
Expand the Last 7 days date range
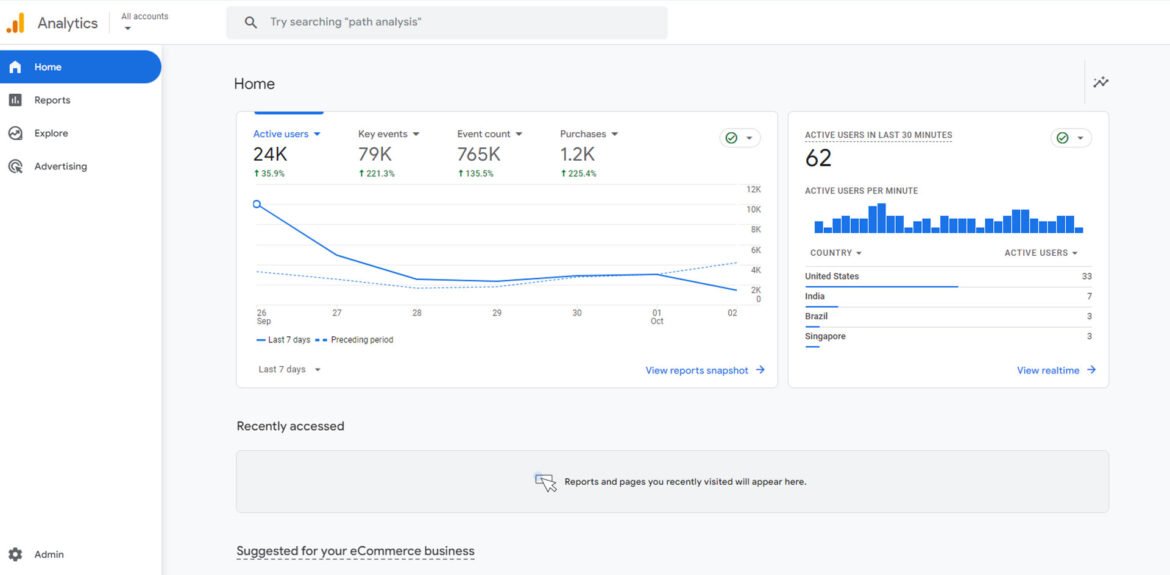coord(290,370)
